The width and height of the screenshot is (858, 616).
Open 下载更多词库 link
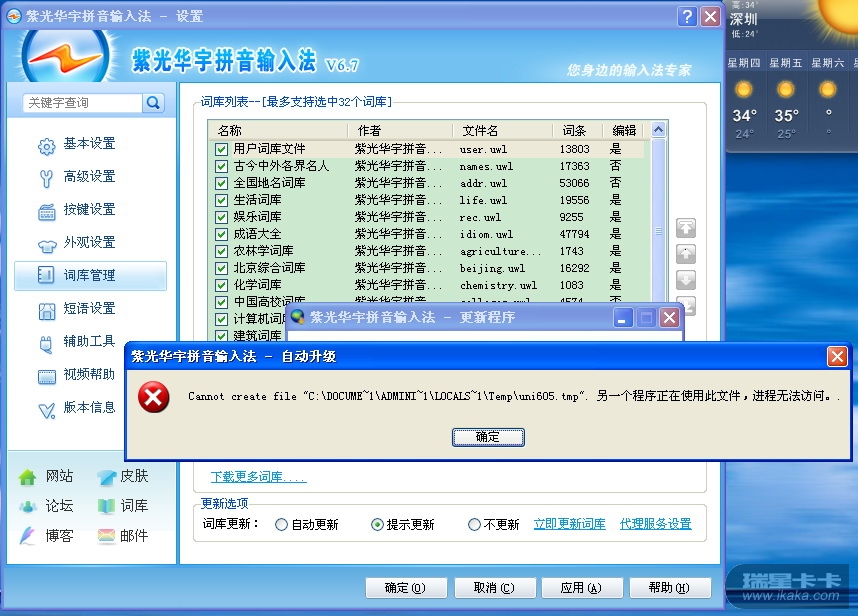[258, 477]
